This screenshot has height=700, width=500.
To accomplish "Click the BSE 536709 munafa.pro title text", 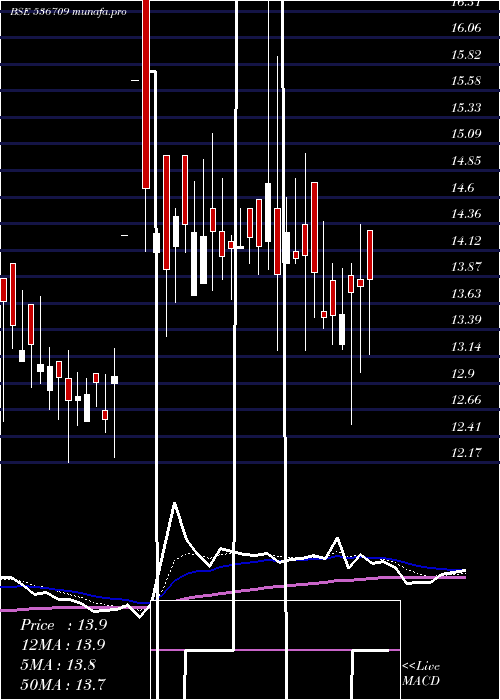I will coord(68,12).
